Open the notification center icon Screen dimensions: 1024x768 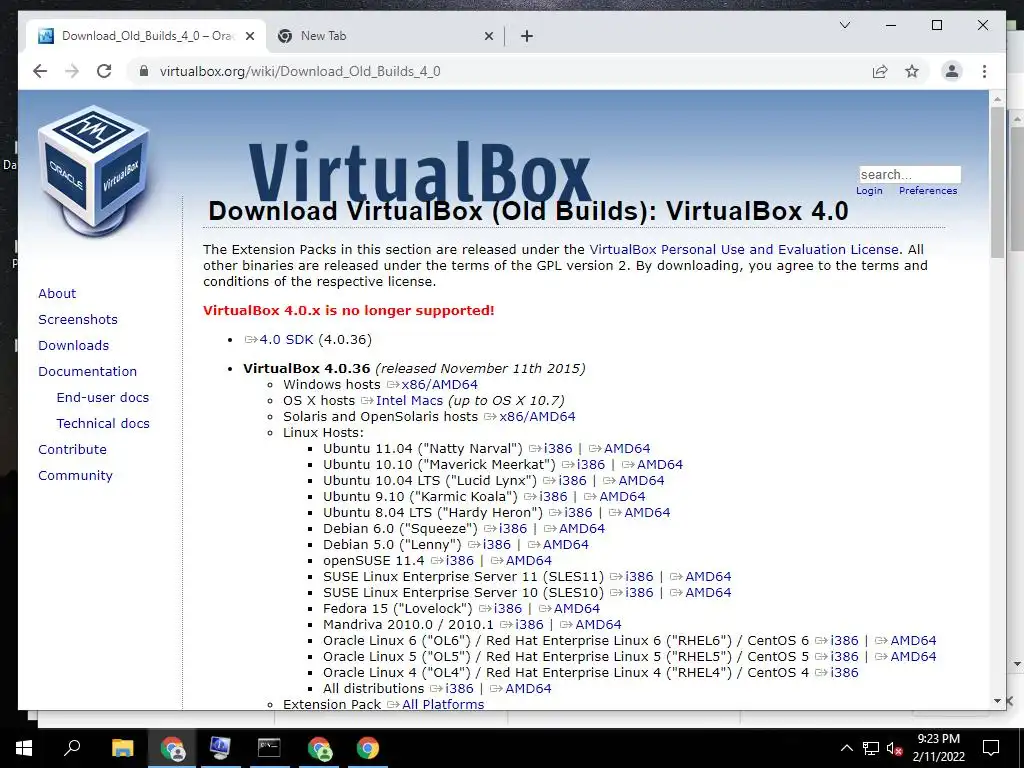(991, 748)
